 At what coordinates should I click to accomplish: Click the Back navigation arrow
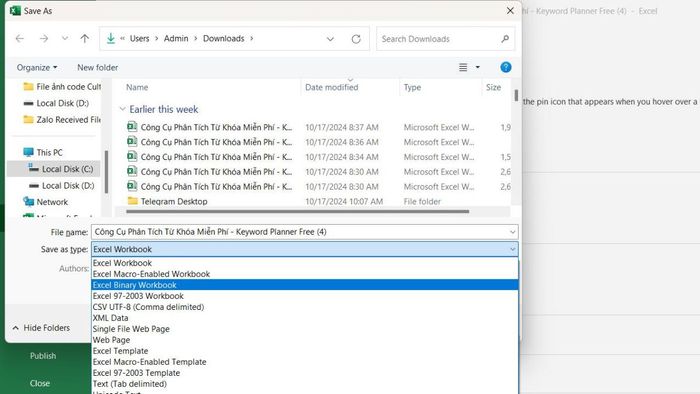(20, 39)
